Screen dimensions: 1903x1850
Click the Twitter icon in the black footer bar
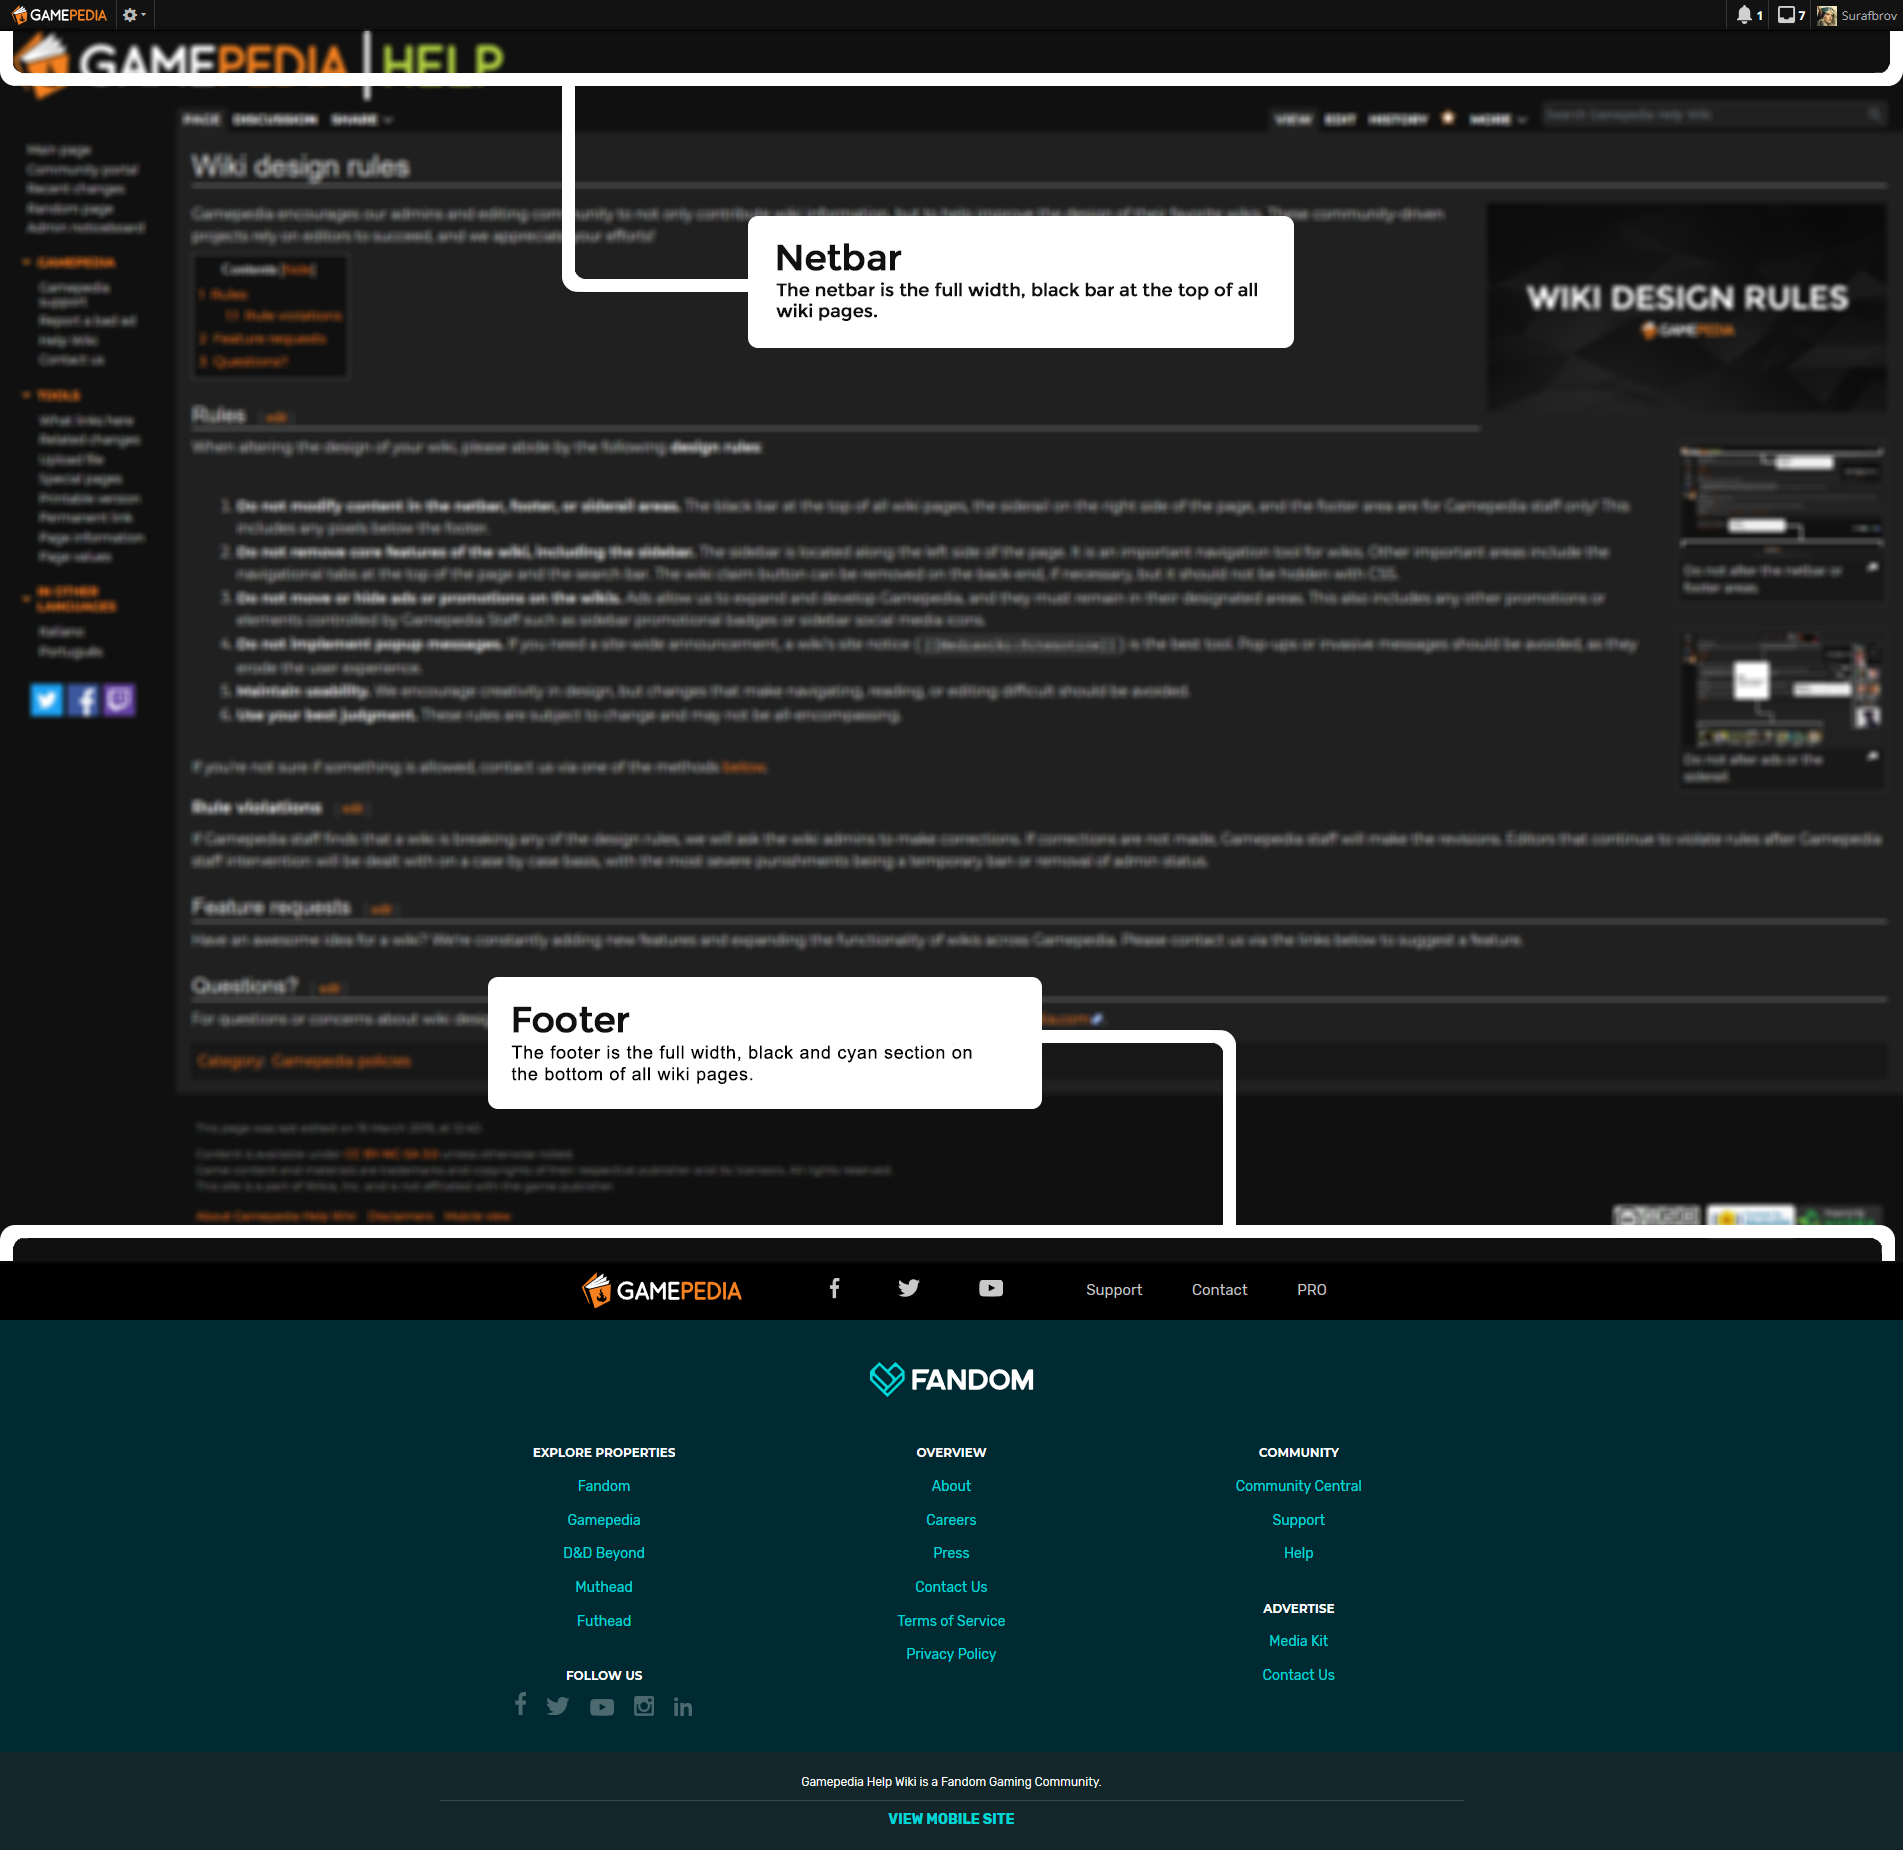pyautogui.click(x=908, y=1288)
